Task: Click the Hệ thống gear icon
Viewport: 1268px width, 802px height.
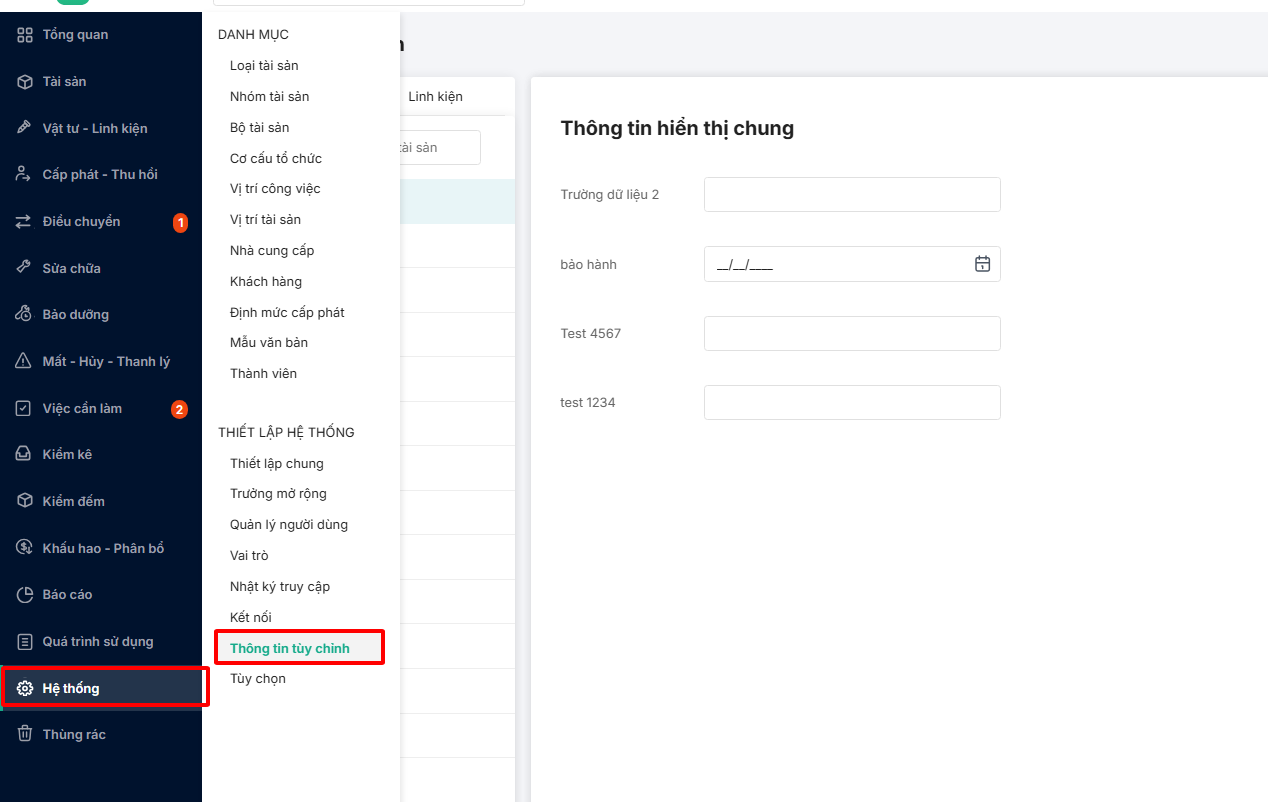Action: click(25, 688)
